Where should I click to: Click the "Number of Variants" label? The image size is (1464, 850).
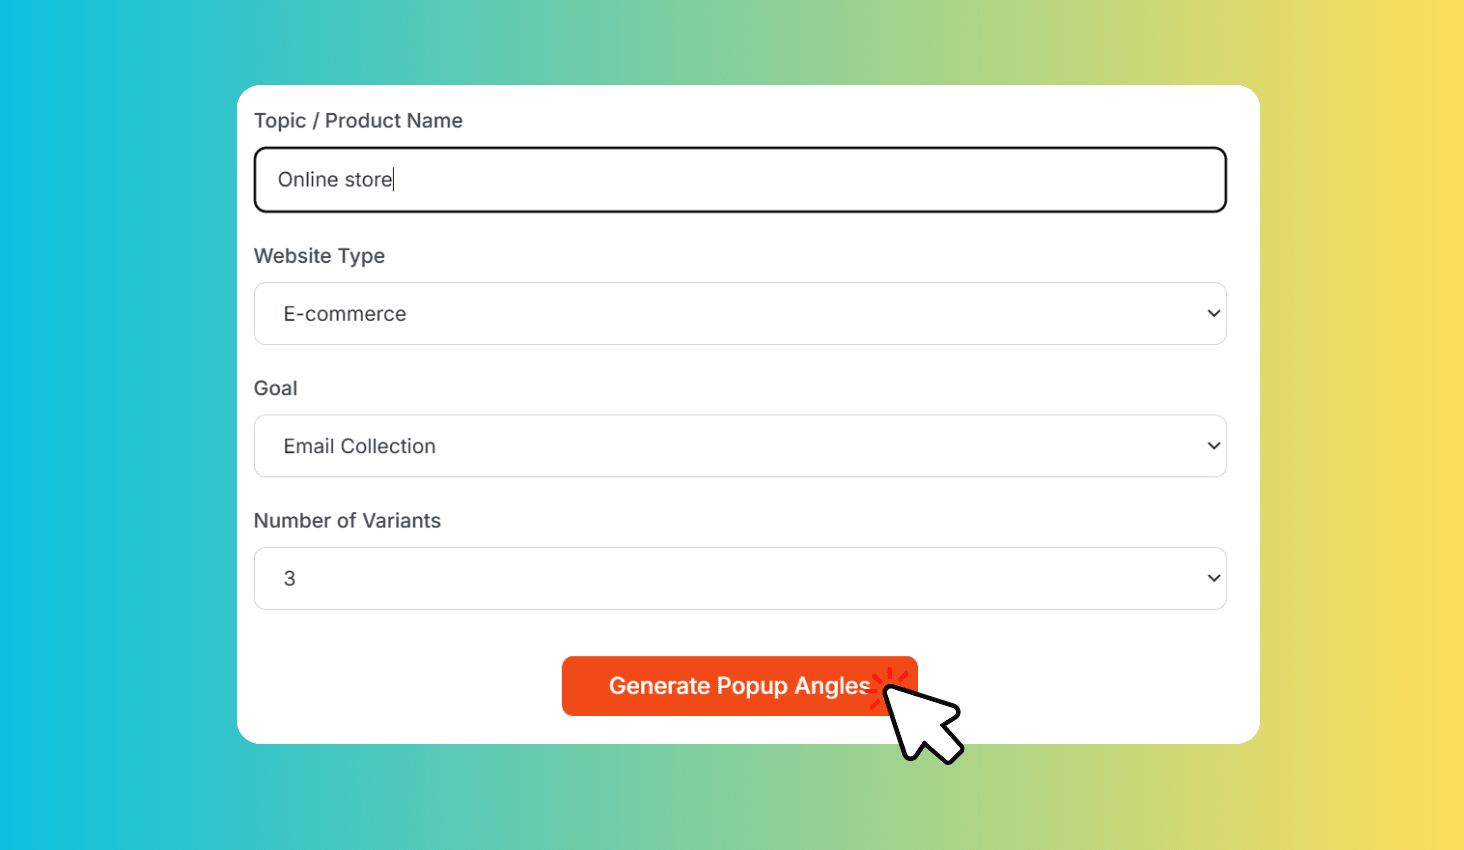coord(347,521)
